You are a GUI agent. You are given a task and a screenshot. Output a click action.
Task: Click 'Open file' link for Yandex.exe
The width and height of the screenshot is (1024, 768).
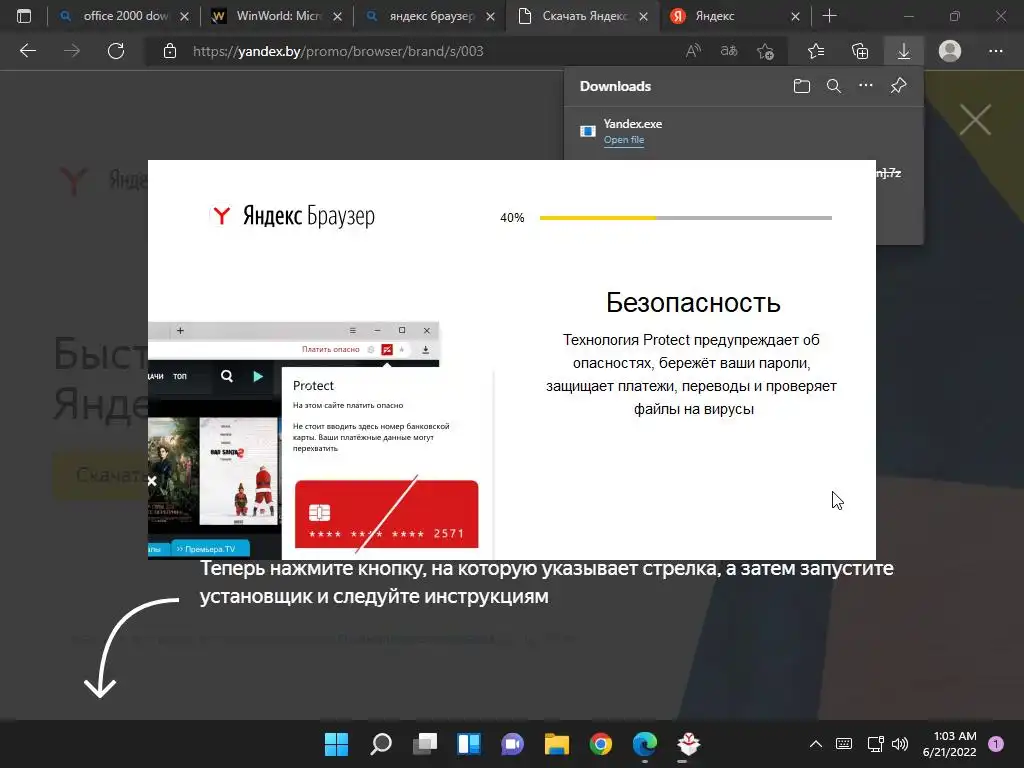(x=624, y=140)
